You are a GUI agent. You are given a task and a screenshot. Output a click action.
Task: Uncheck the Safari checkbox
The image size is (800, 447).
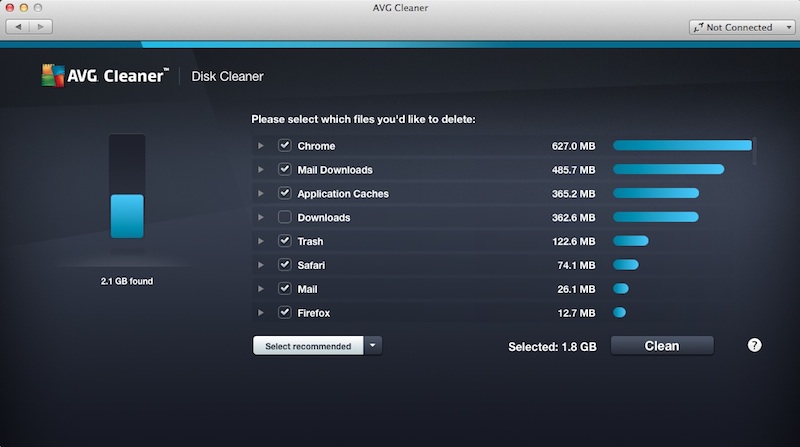[x=284, y=265]
